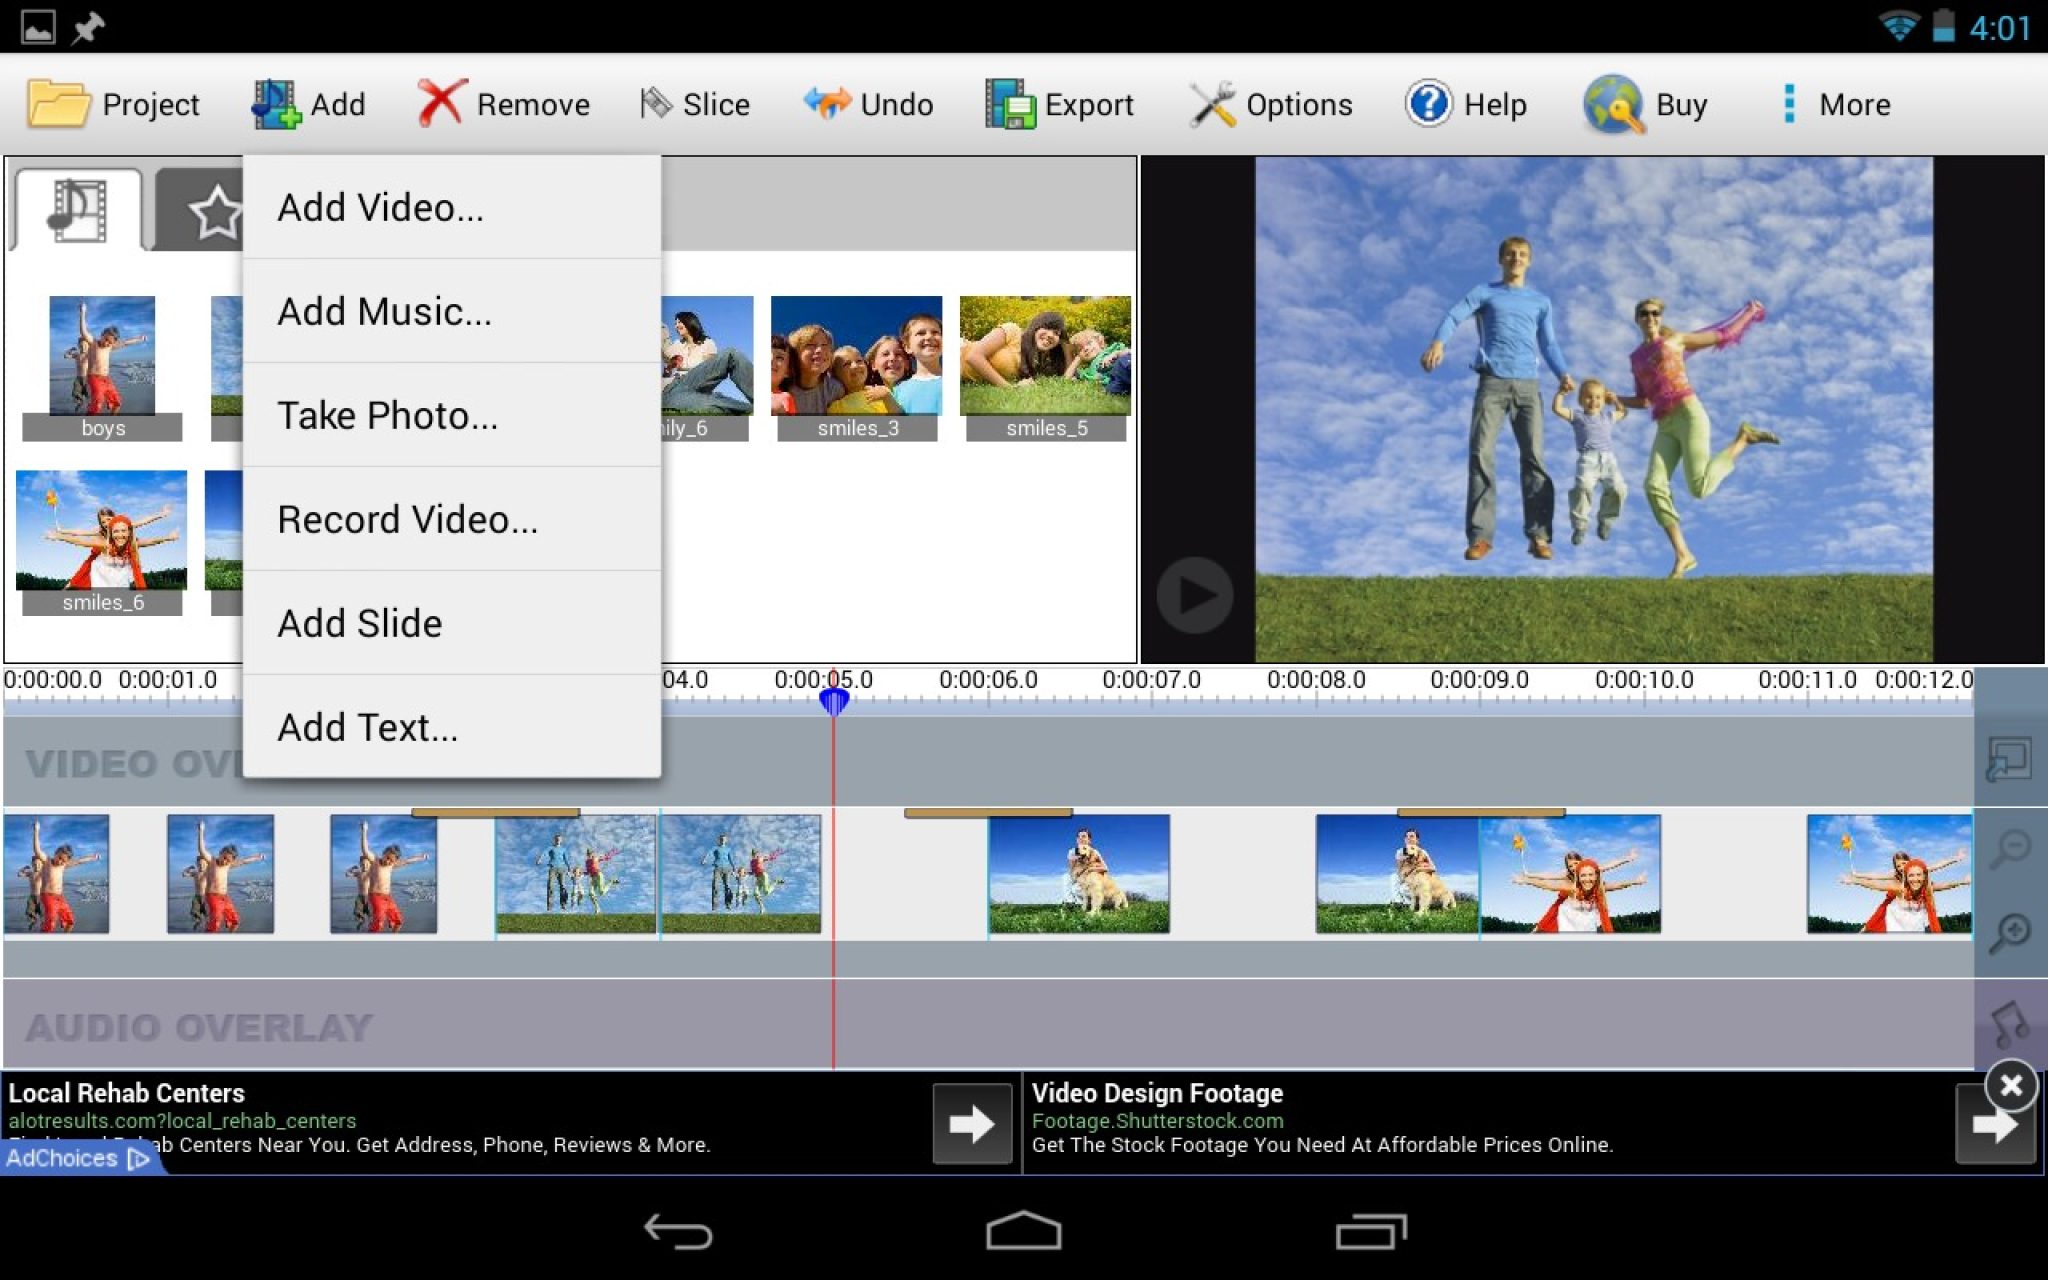Select Add Music menu entry
This screenshot has width=2048, height=1280.
pos(384,311)
